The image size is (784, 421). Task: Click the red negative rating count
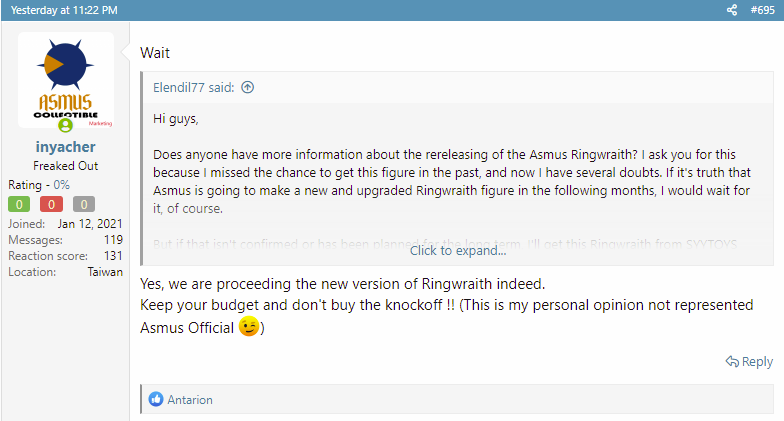(51, 204)
